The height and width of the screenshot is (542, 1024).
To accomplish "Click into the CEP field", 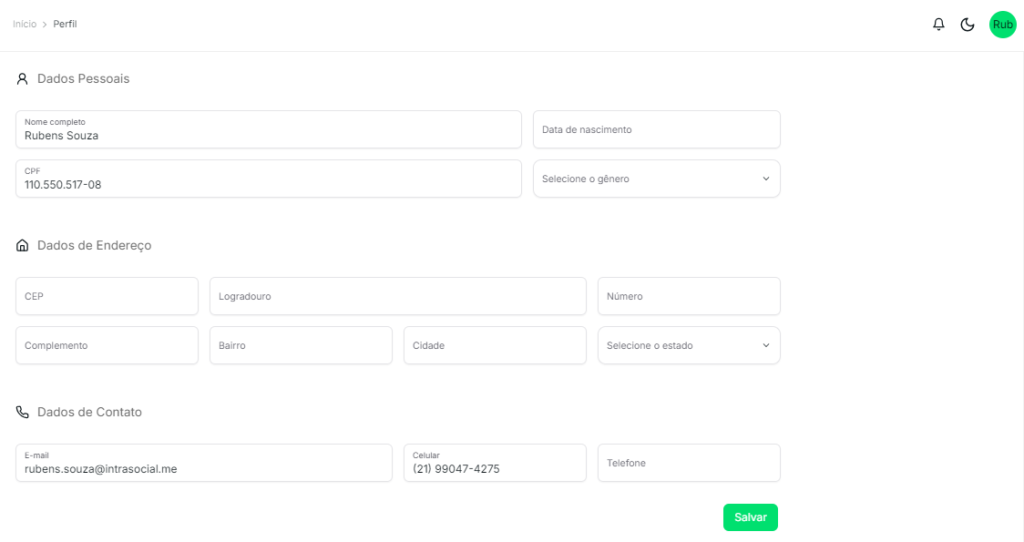I will (x=107, y=296).
